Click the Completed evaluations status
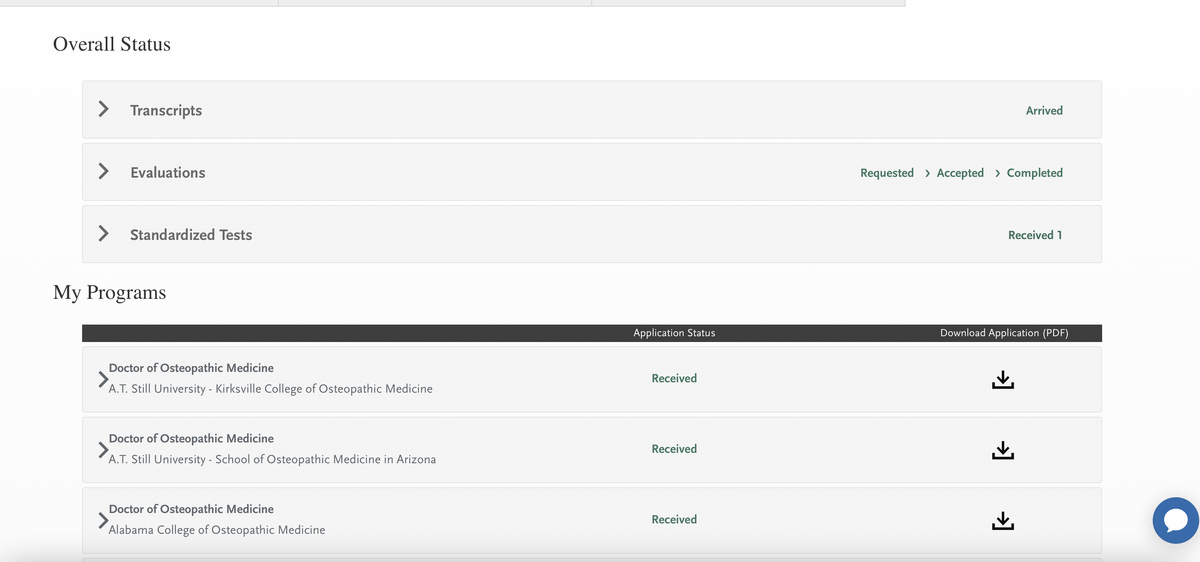Image resolution: width=1200 pixels, height=562 pixels. click(x=1035, y=173)
